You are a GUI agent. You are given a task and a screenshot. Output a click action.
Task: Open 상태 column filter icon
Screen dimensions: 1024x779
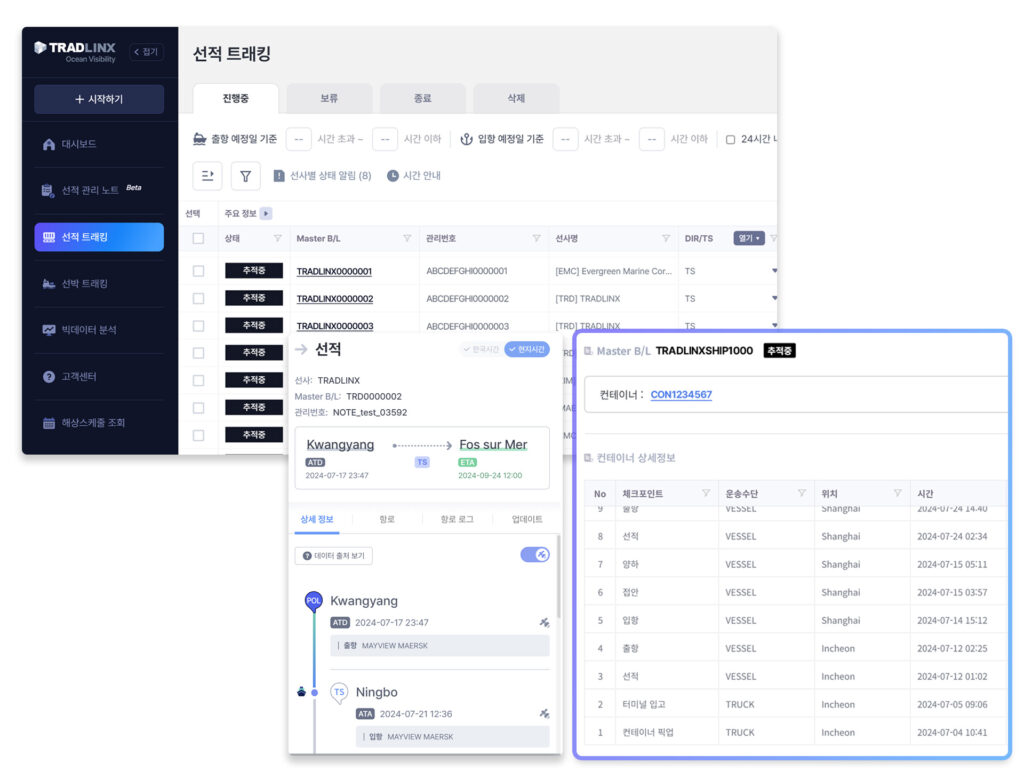pos(278,238)
